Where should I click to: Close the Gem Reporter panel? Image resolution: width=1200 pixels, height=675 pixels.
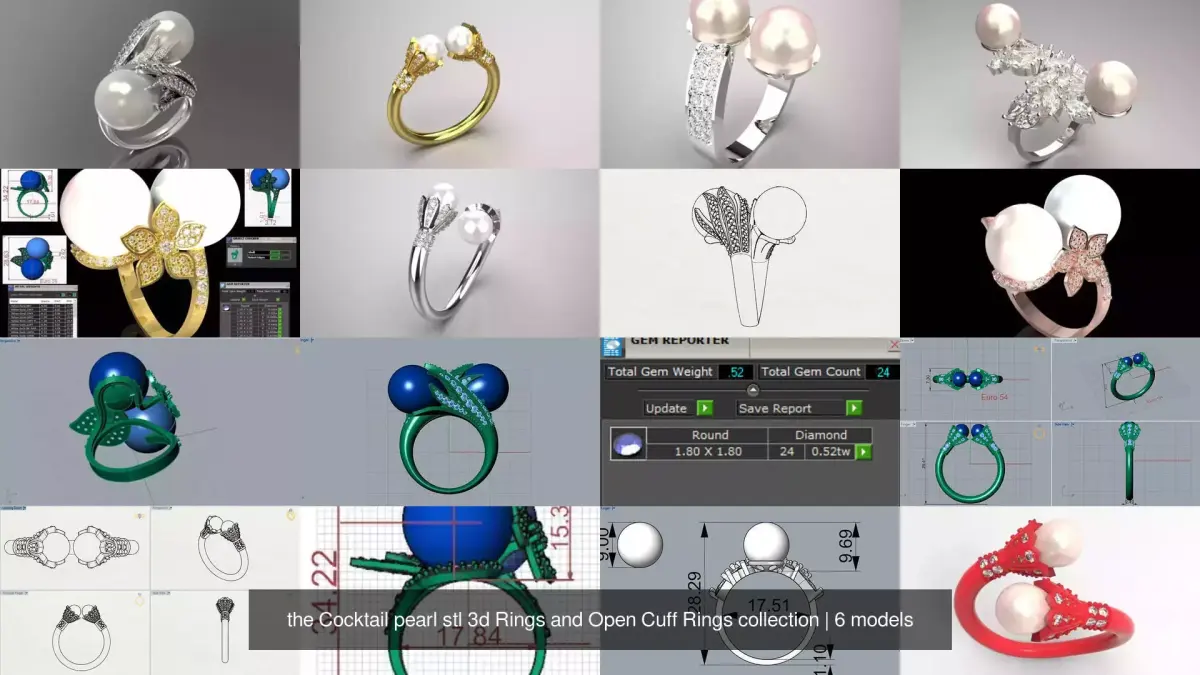893,345
